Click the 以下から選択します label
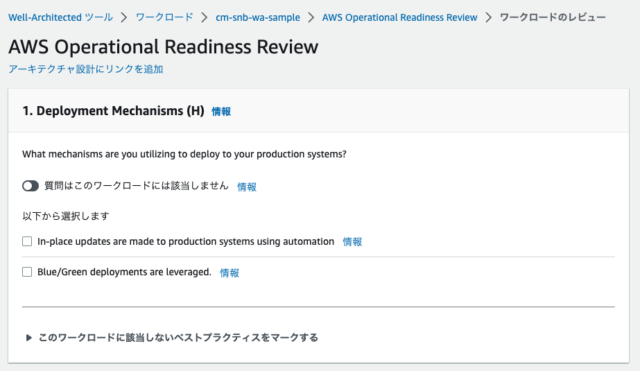Viewport: 640px width, 371px height. click(66, 216)
